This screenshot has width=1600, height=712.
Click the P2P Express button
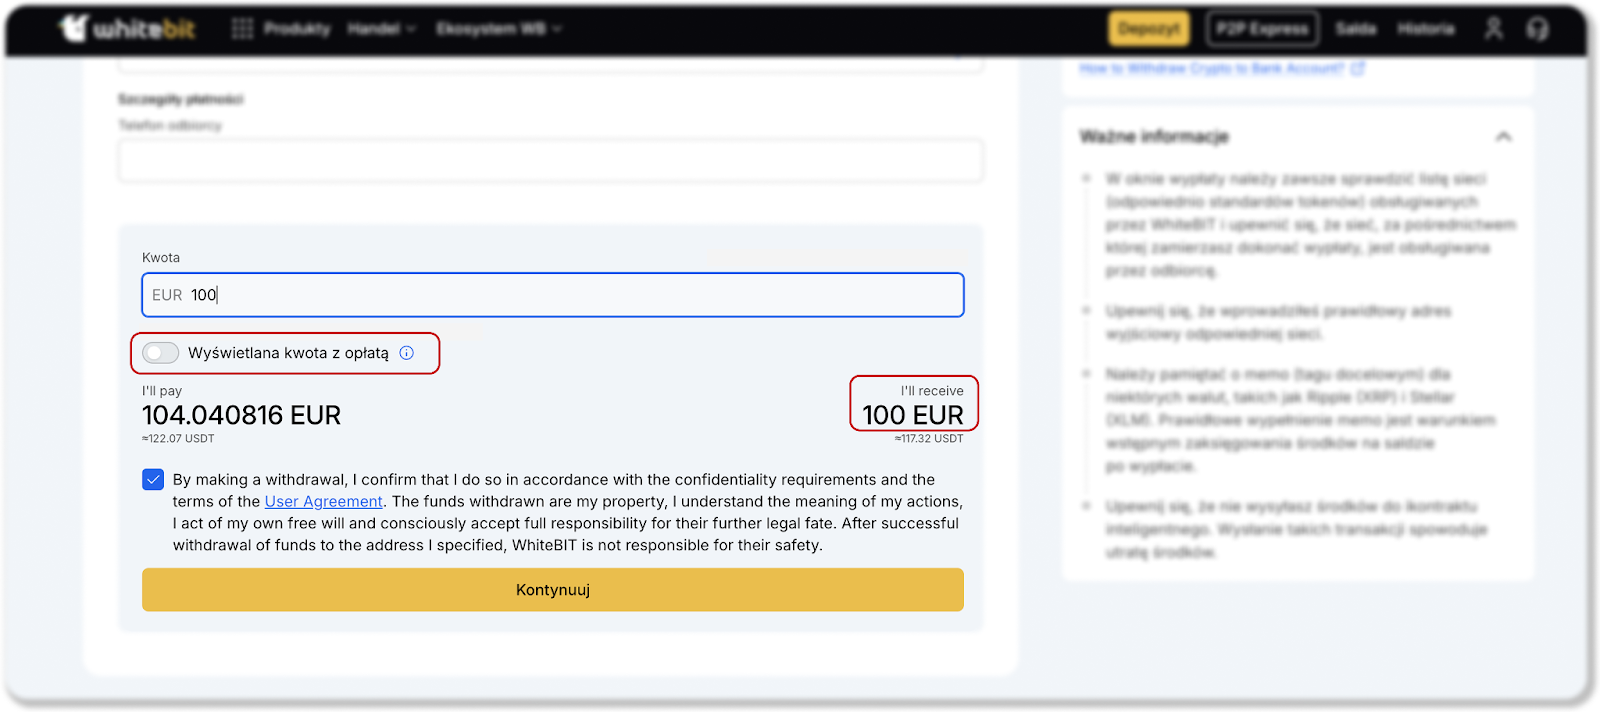coord(1262,28)
